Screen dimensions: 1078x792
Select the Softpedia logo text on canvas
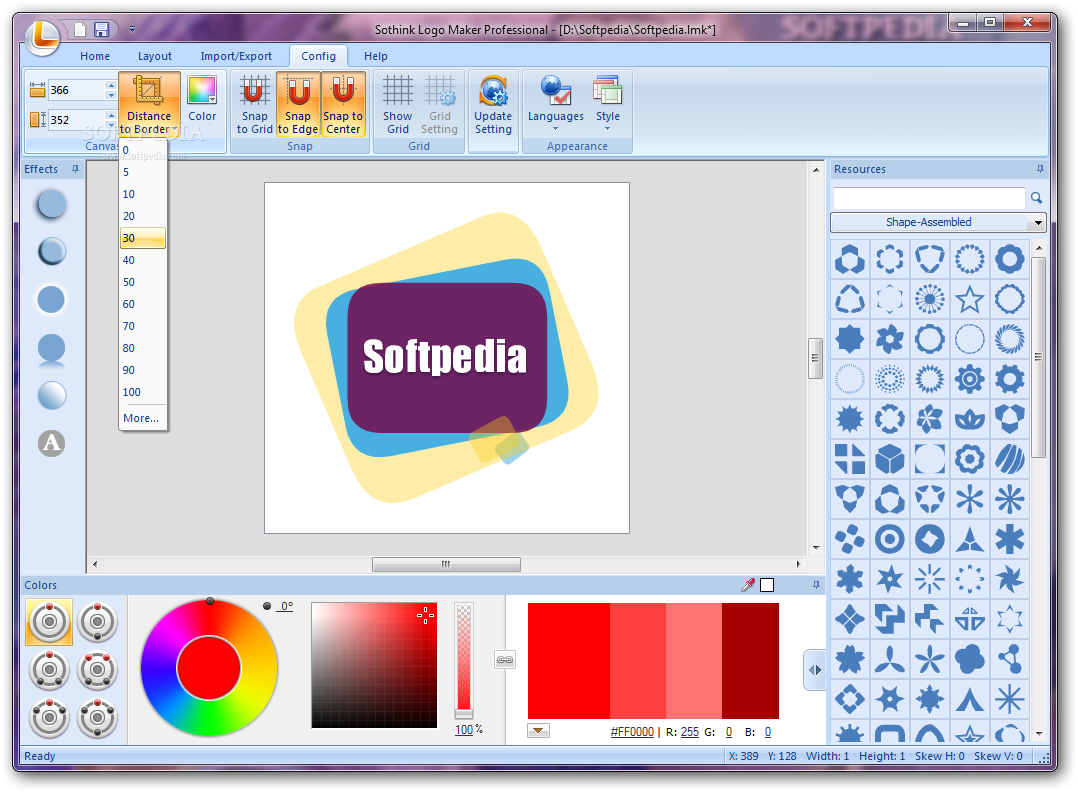(x=445, y=356)
